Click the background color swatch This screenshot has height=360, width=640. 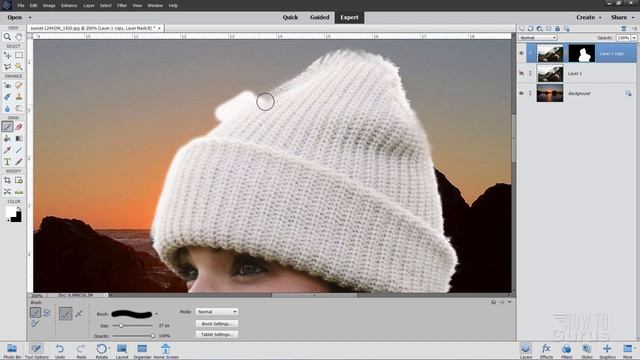(17, 218)
